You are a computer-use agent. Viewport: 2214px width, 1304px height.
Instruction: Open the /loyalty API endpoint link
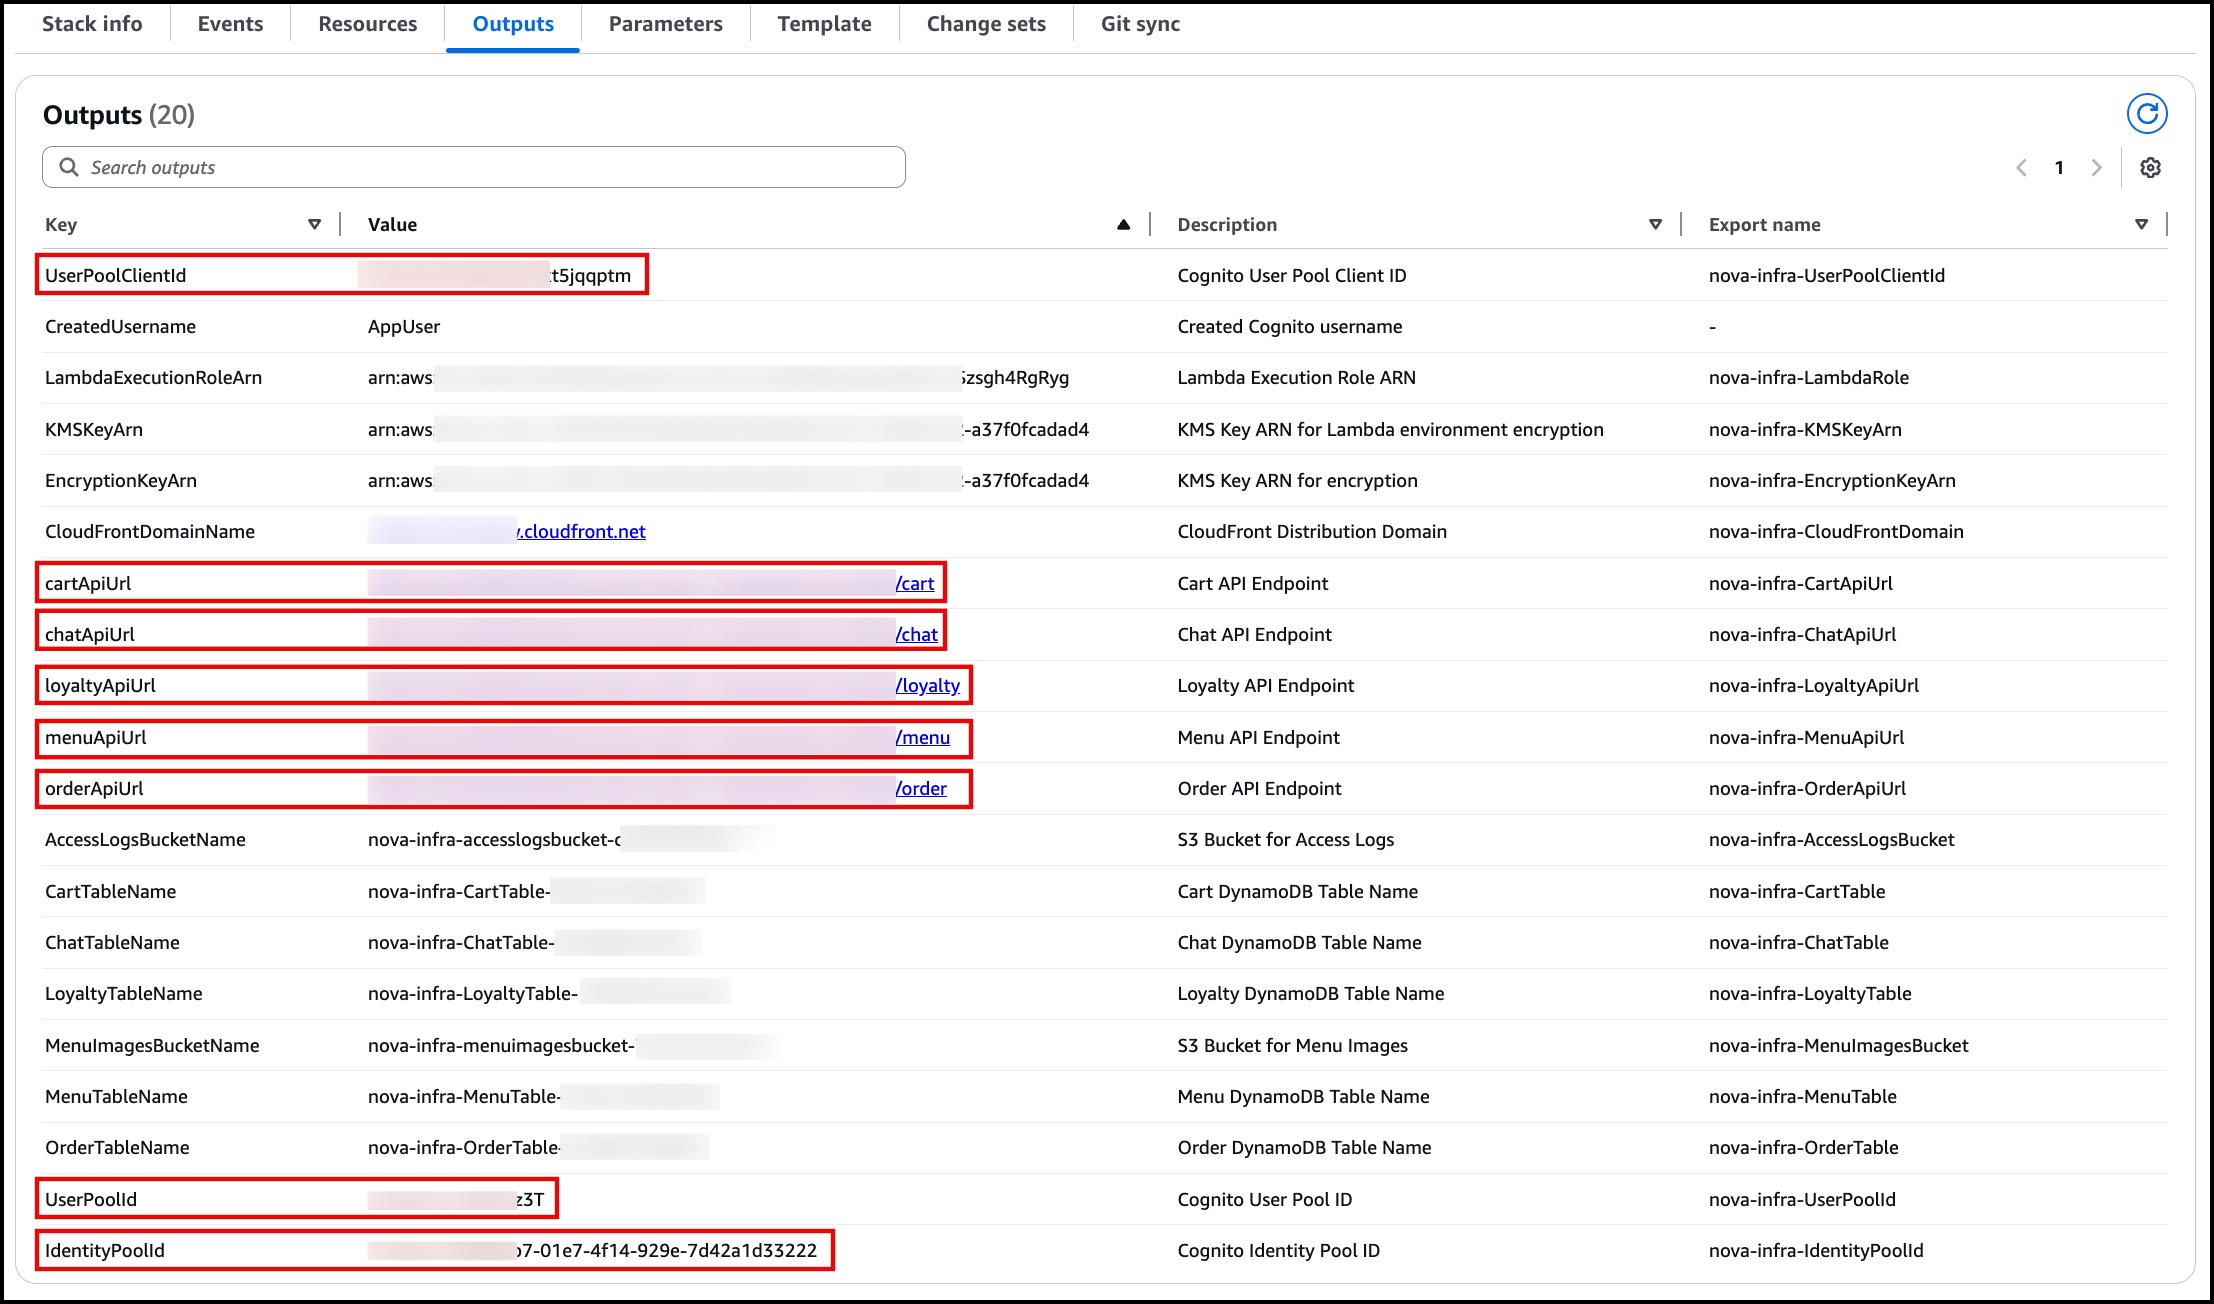point(927,686)
